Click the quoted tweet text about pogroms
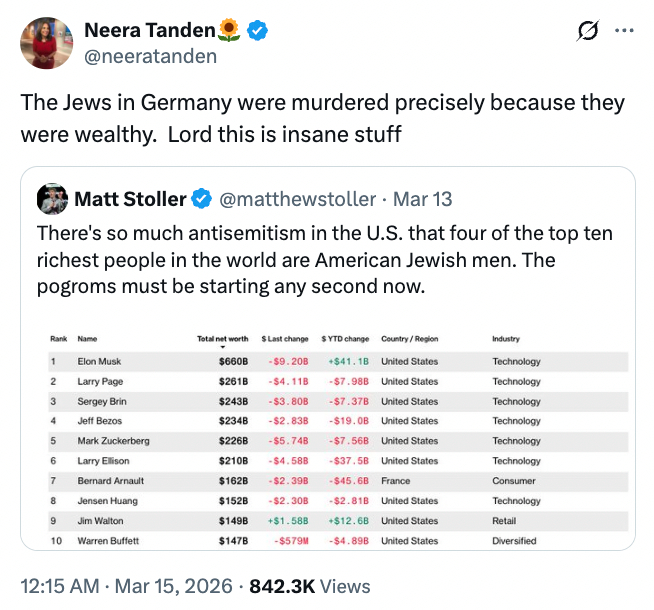 (x=325, y=260)
